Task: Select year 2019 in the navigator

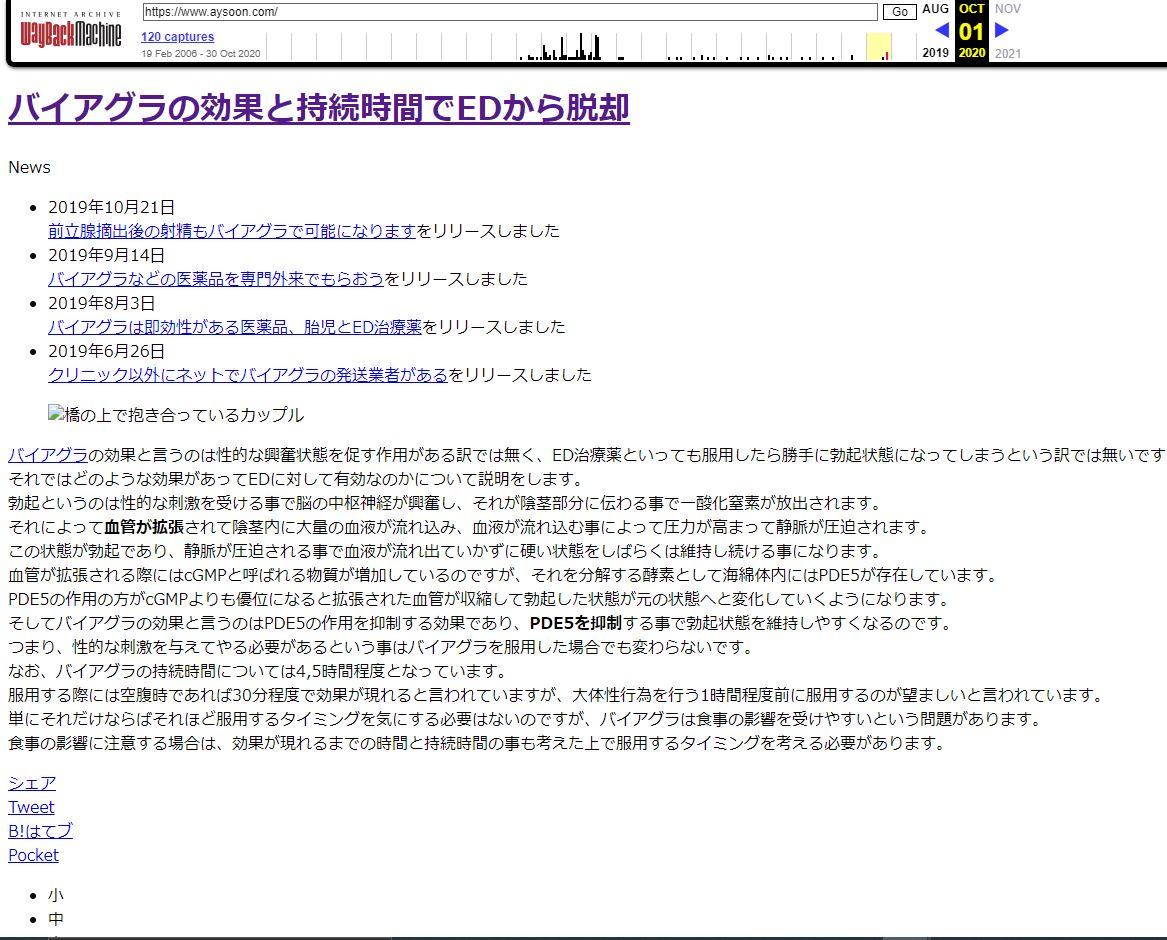Action: click(936, 53)
